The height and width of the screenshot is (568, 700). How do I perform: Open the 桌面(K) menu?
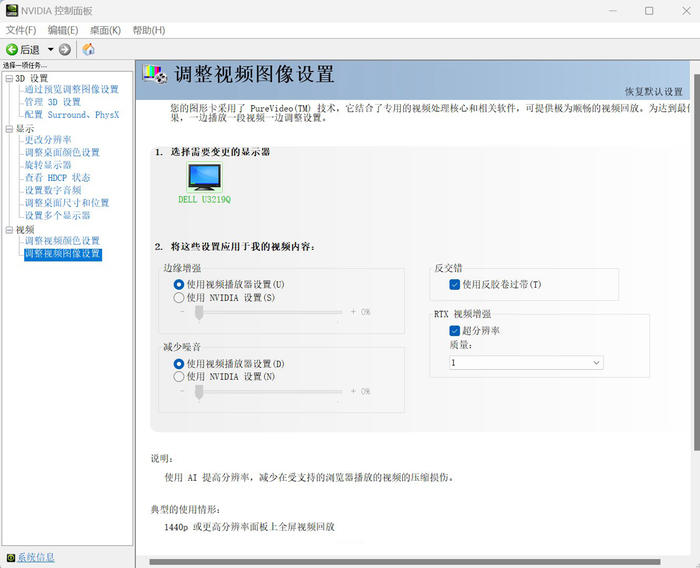105,30
